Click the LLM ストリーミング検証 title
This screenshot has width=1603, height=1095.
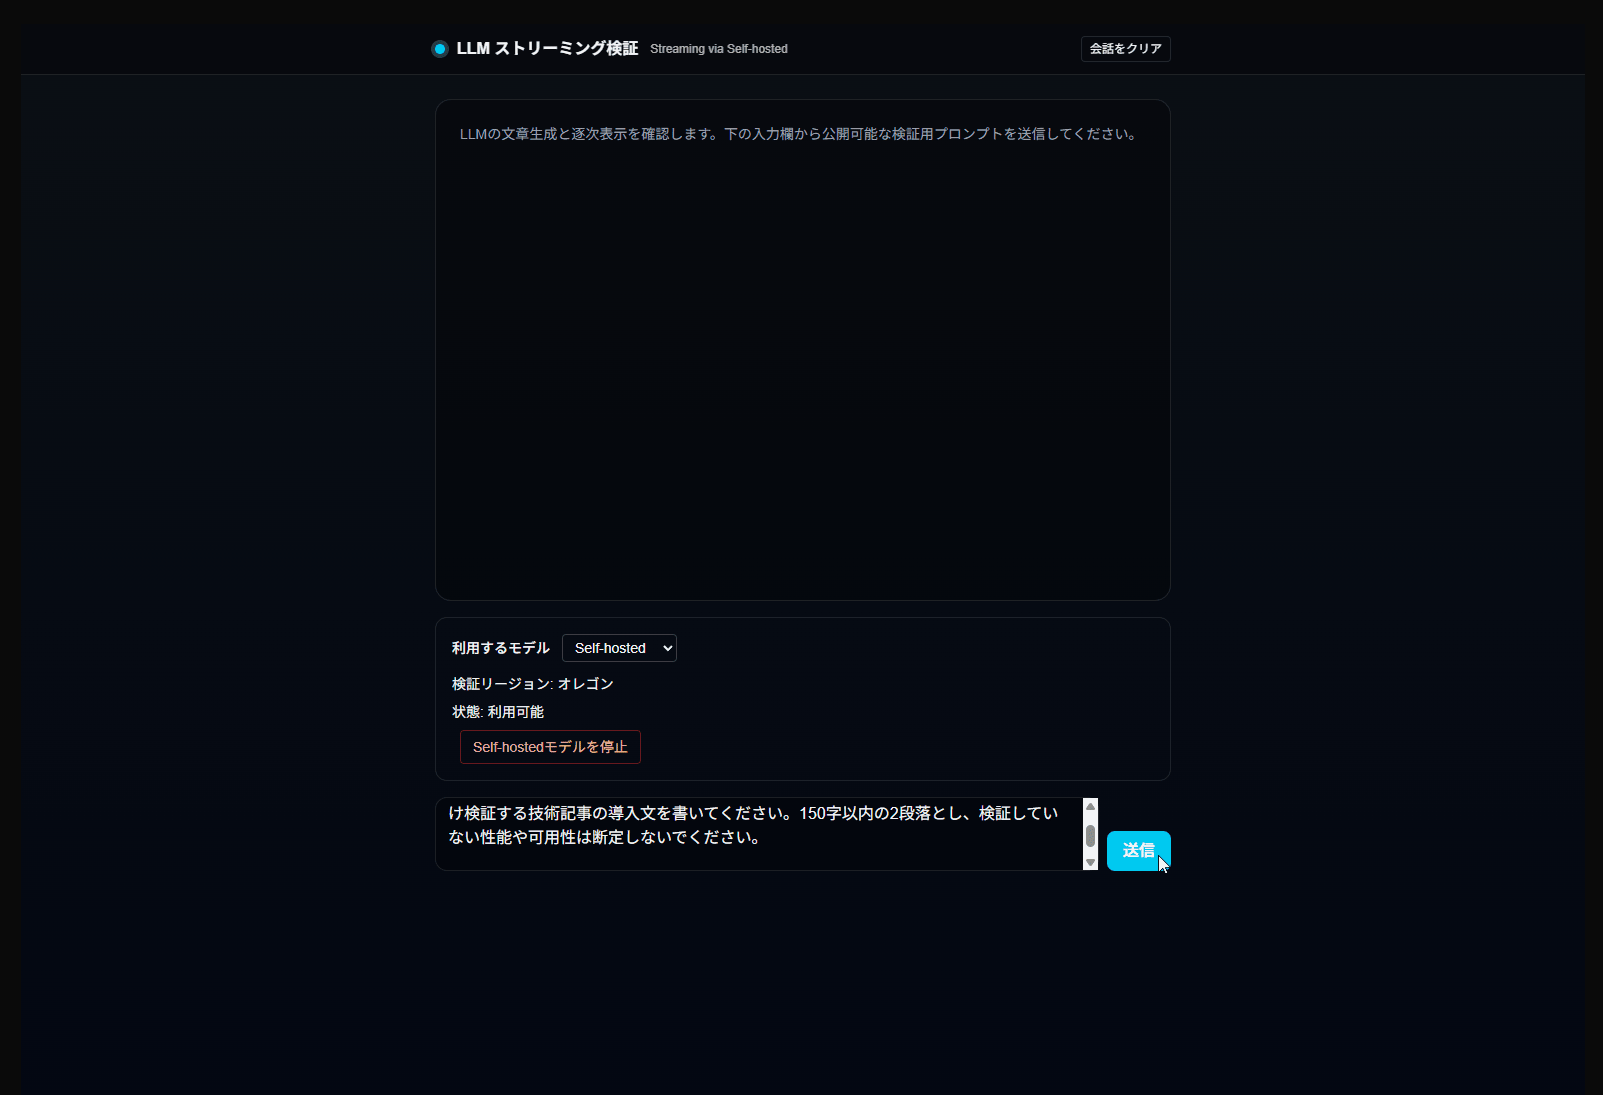tap(547, 48)
